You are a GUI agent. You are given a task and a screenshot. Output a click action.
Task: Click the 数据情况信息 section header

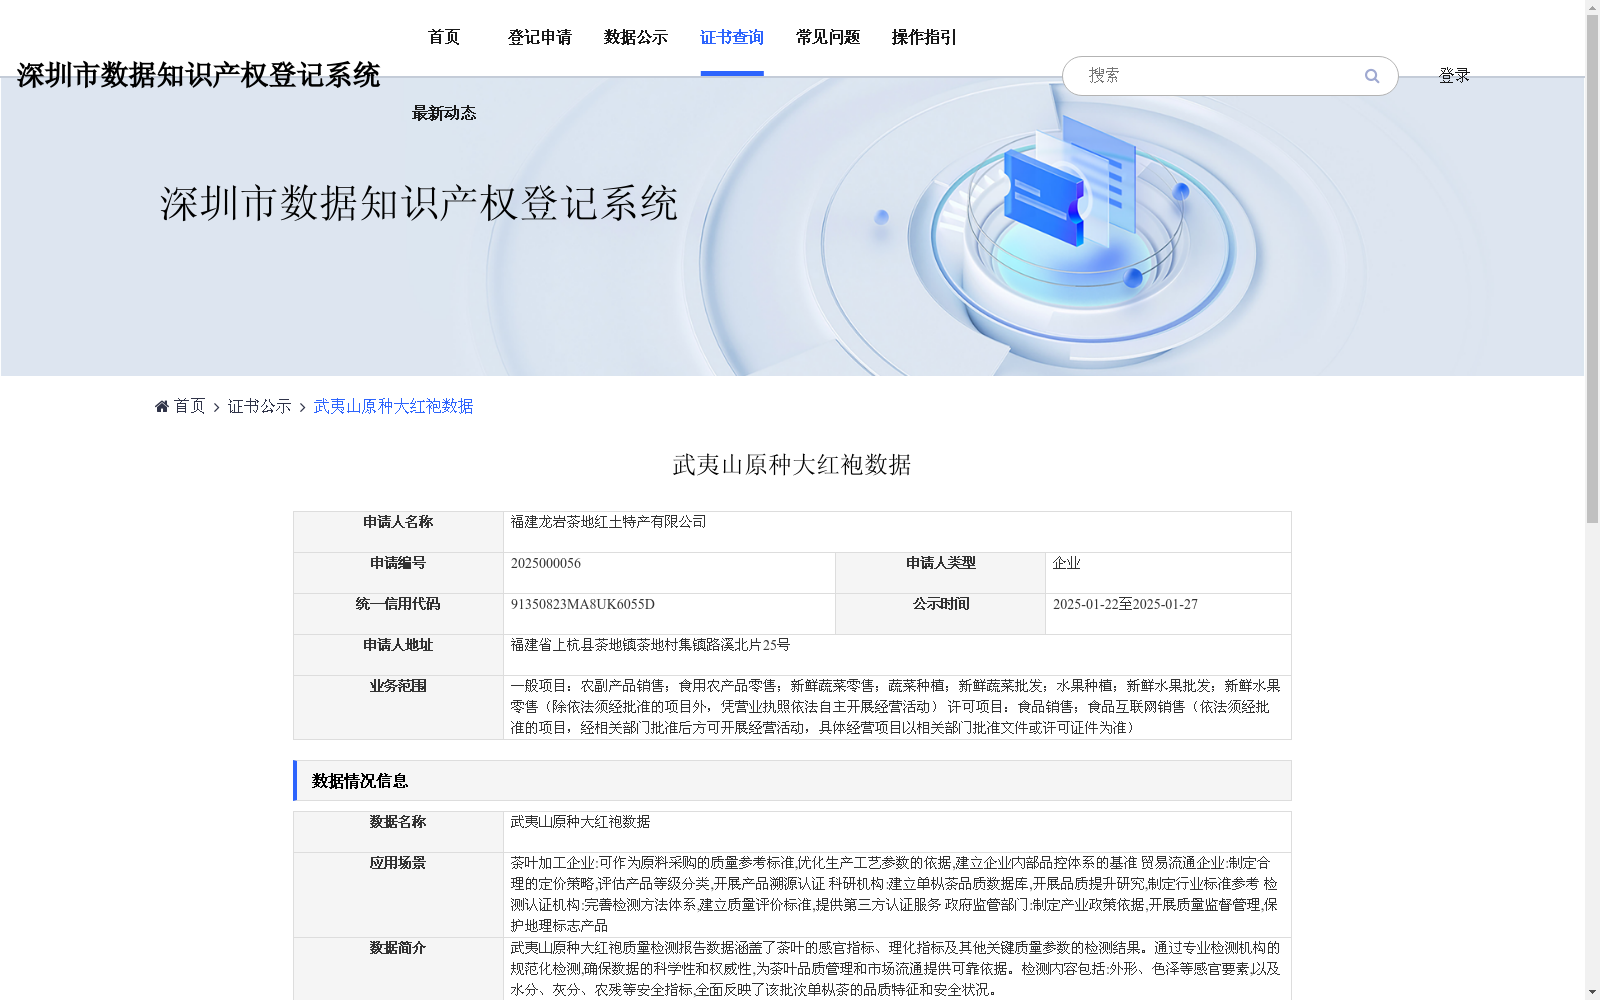792,781
